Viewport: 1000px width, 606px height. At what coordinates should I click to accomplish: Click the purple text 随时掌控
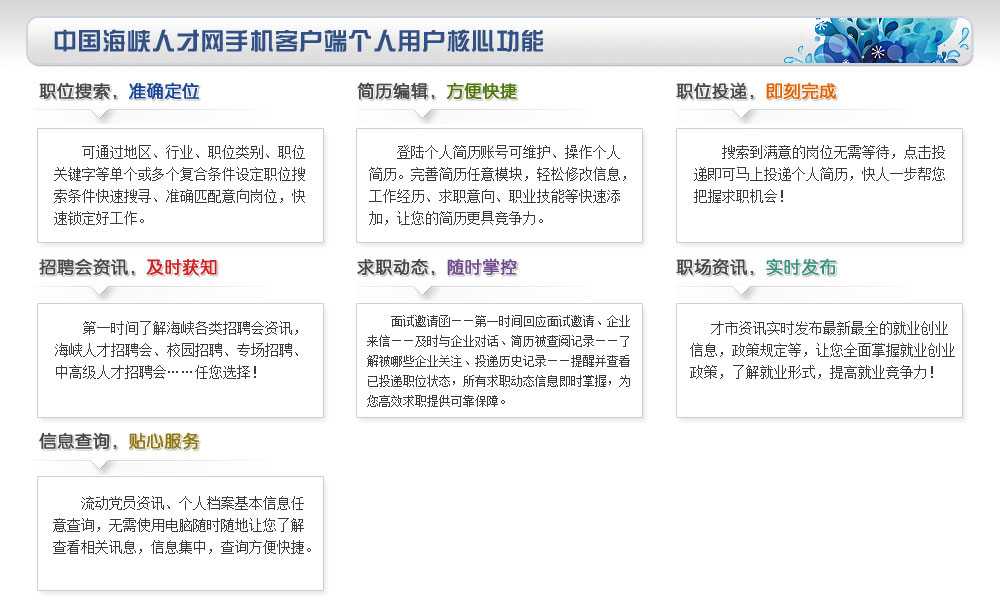click(x=482, y=268)
